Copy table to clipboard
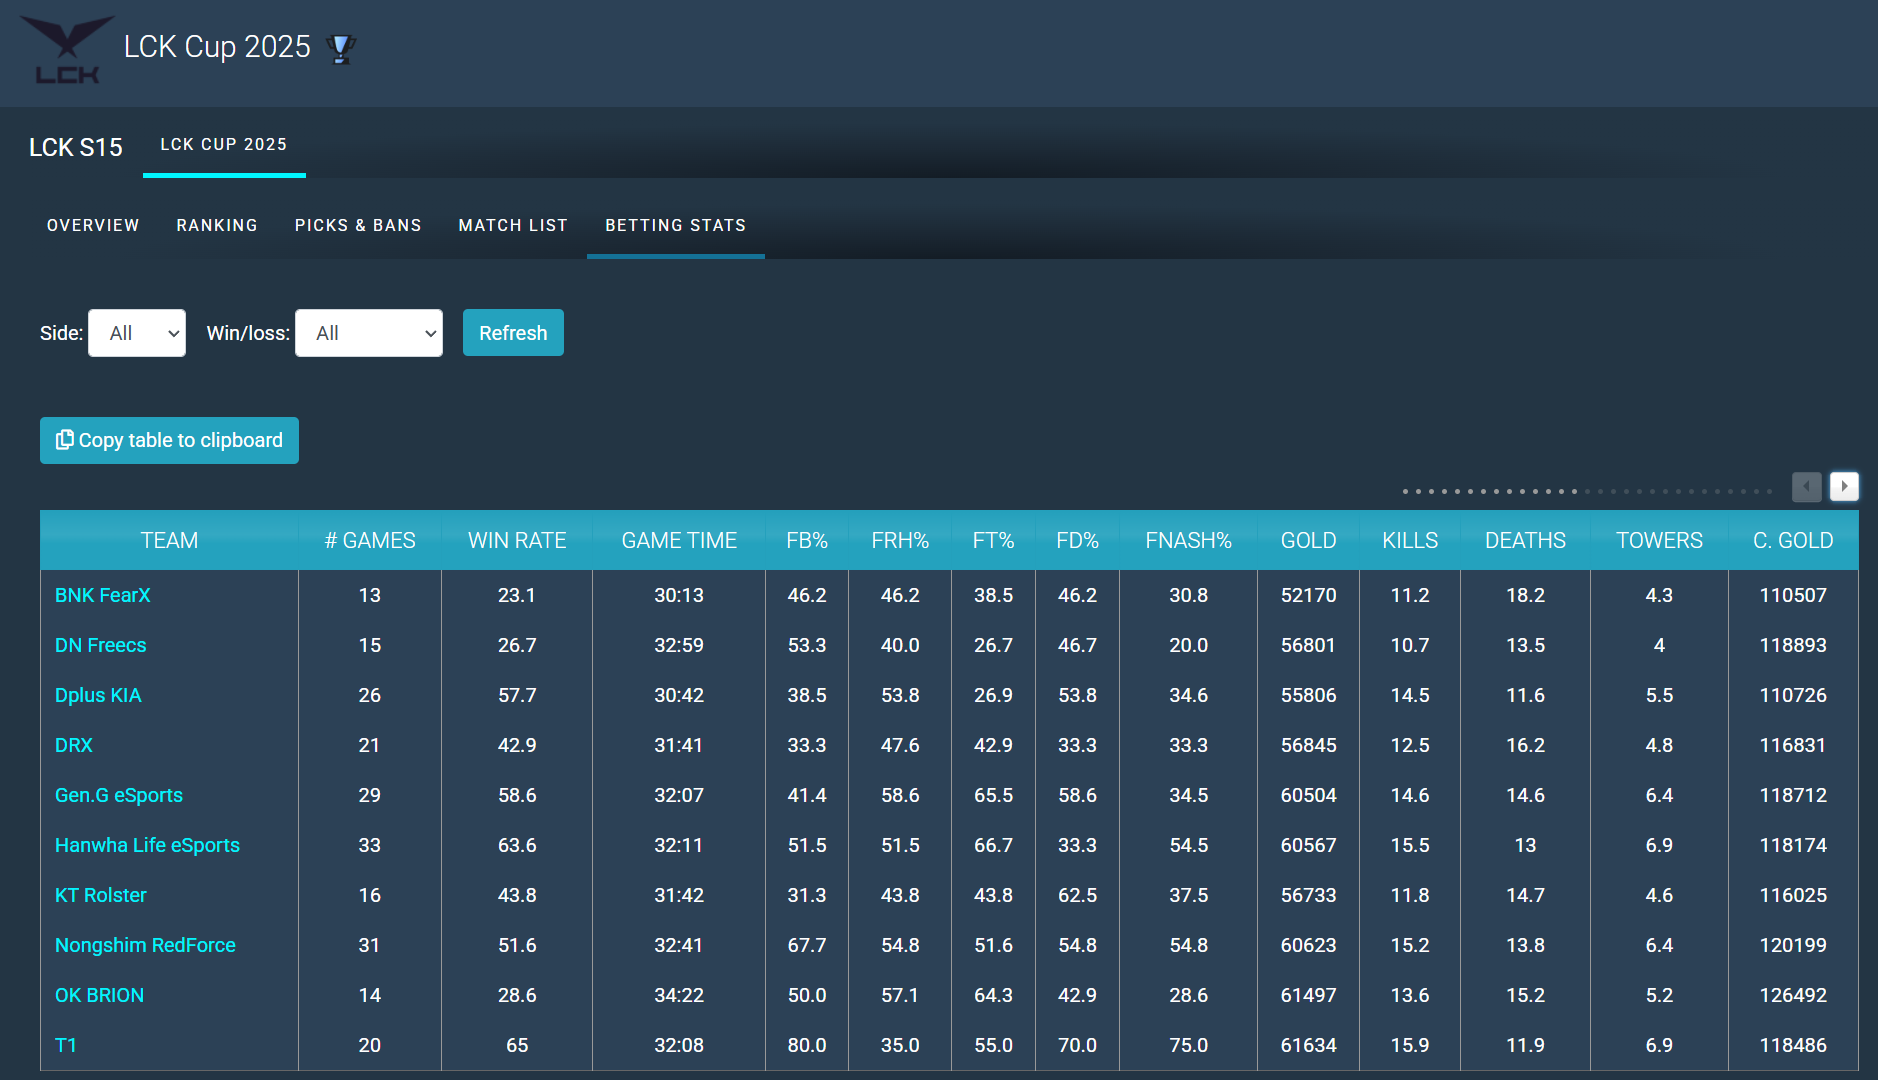Image resolution: width=1878 pixels, height=1080 pixels. [169, 440]
